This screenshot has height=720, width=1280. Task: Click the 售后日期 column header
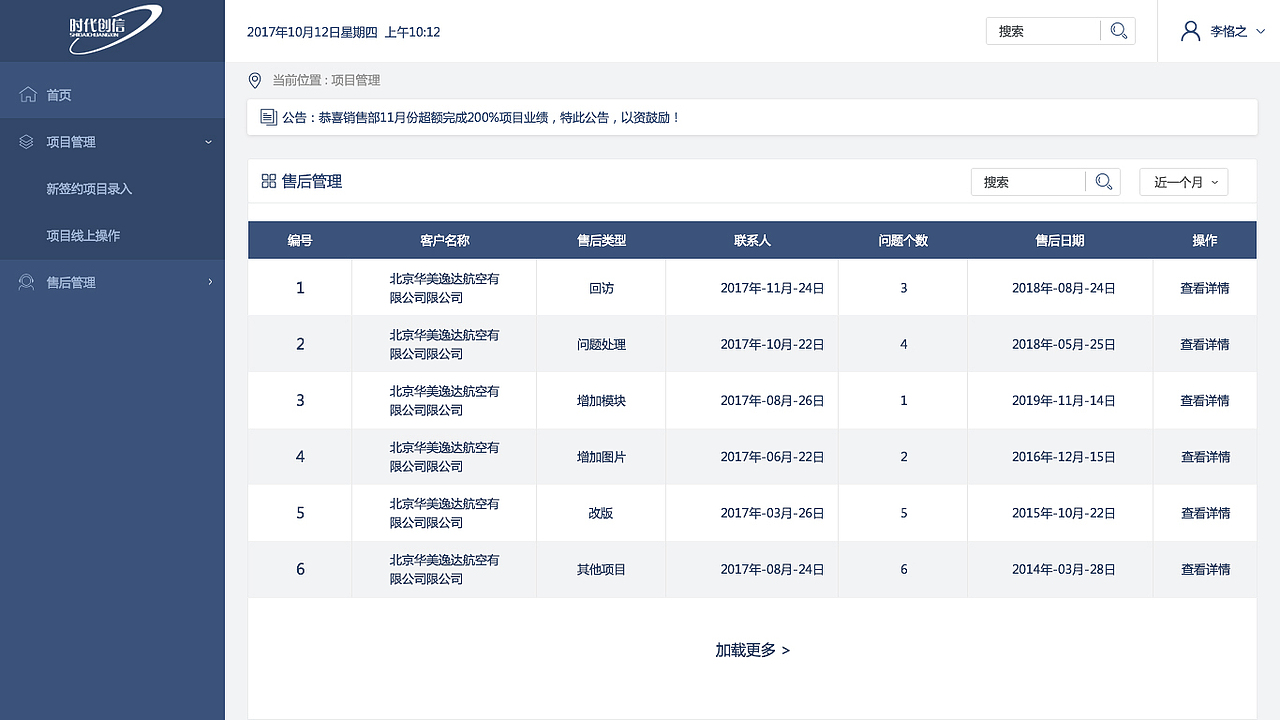click(1060, 241)
